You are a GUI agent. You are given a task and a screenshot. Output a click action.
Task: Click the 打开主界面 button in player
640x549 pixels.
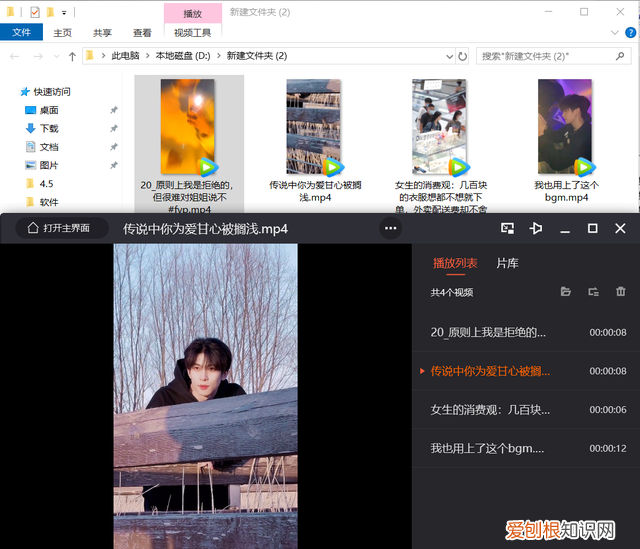tap(62, 228)
